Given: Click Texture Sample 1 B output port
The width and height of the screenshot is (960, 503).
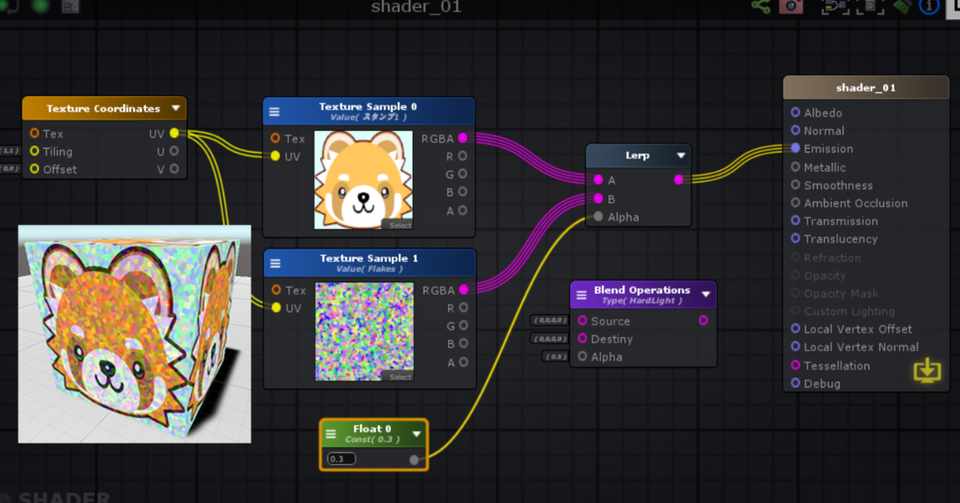Looking at the screenshot, I should pyautogui.click(x=463, y=343).
